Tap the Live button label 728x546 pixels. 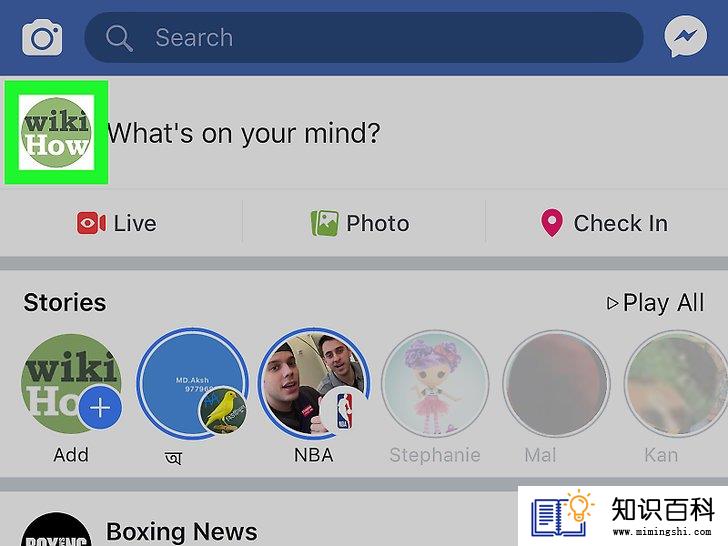point(135,223)
